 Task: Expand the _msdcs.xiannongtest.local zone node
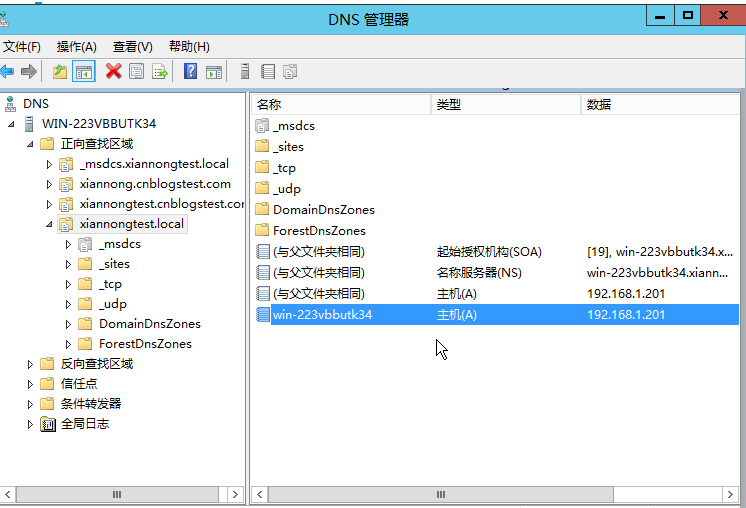click(x=49, y=164)
